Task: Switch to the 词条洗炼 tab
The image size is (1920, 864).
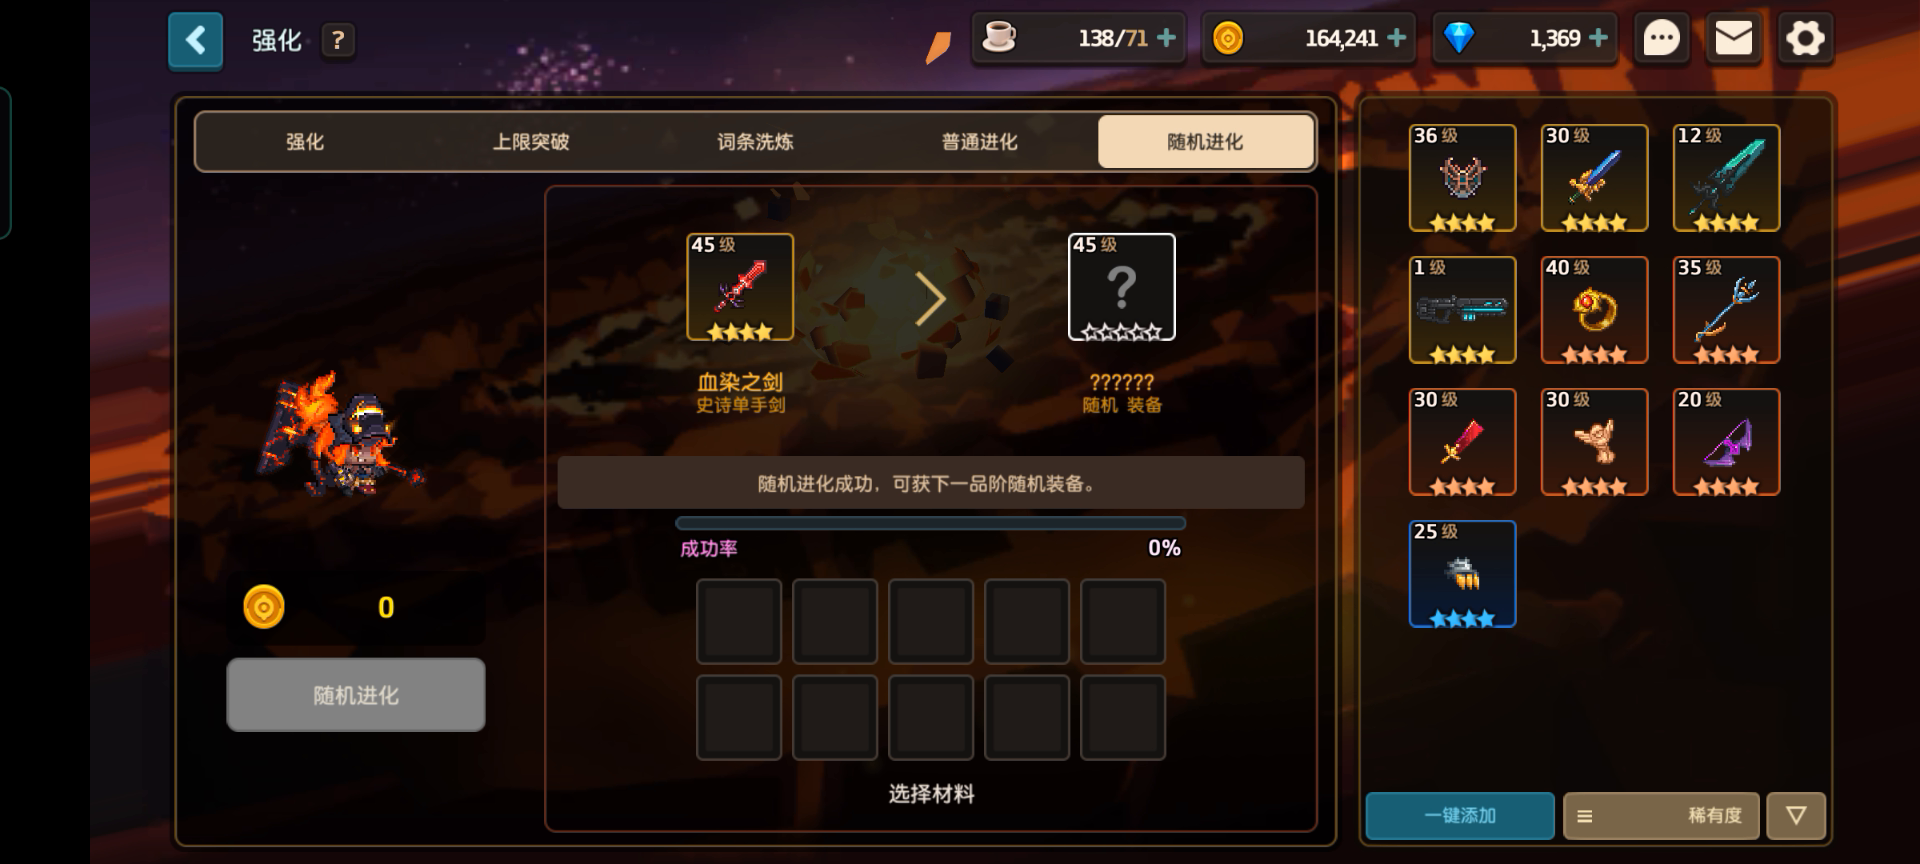Action: (755, 142)
